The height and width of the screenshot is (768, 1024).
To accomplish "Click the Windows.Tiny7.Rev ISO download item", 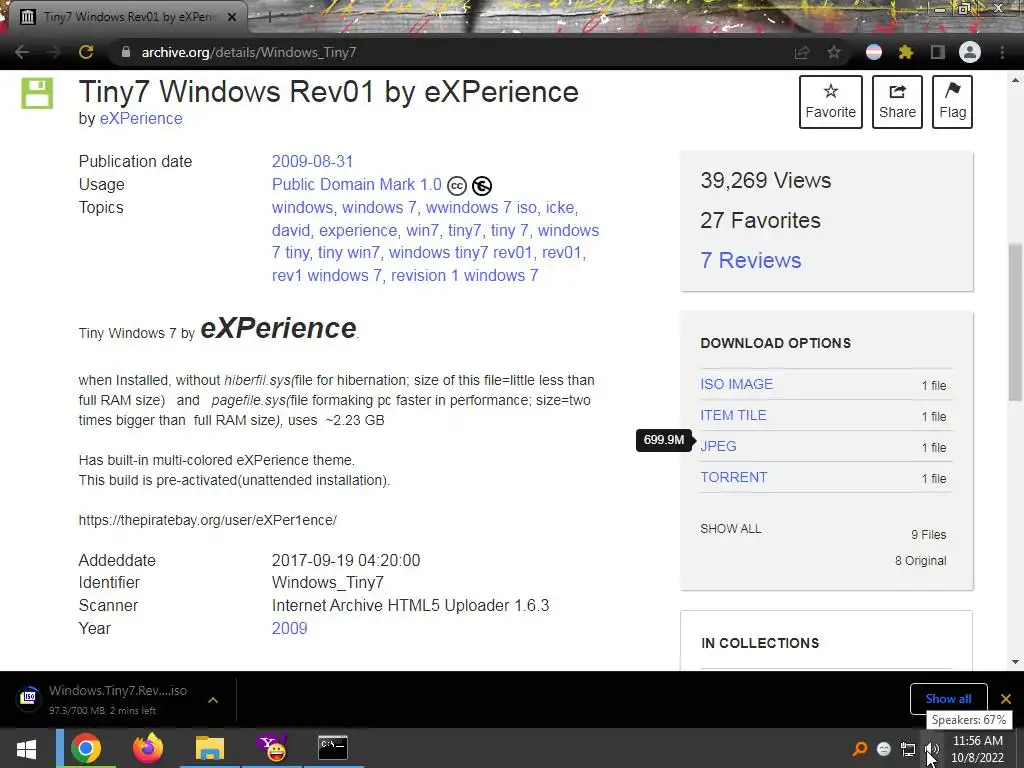I will (x=118, y=699).
